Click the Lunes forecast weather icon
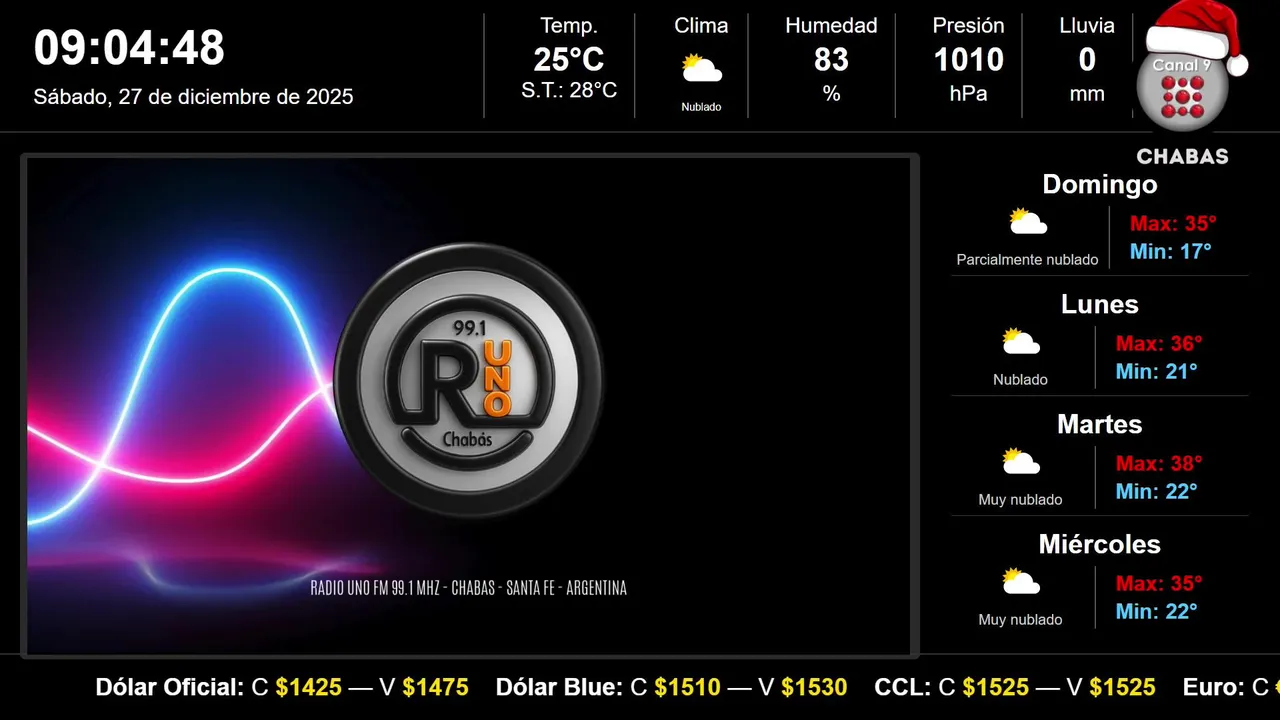 pyautogui.click(x=1021, y=342)
